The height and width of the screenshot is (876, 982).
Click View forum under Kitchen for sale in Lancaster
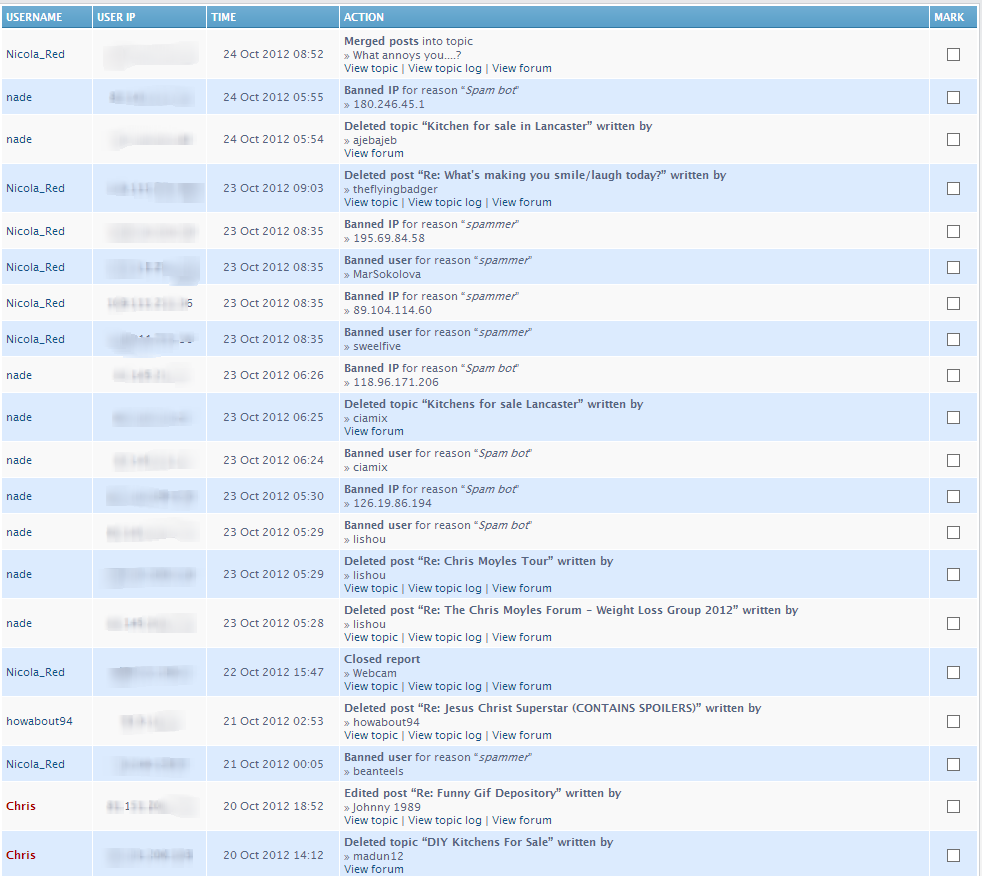[374, 154]
